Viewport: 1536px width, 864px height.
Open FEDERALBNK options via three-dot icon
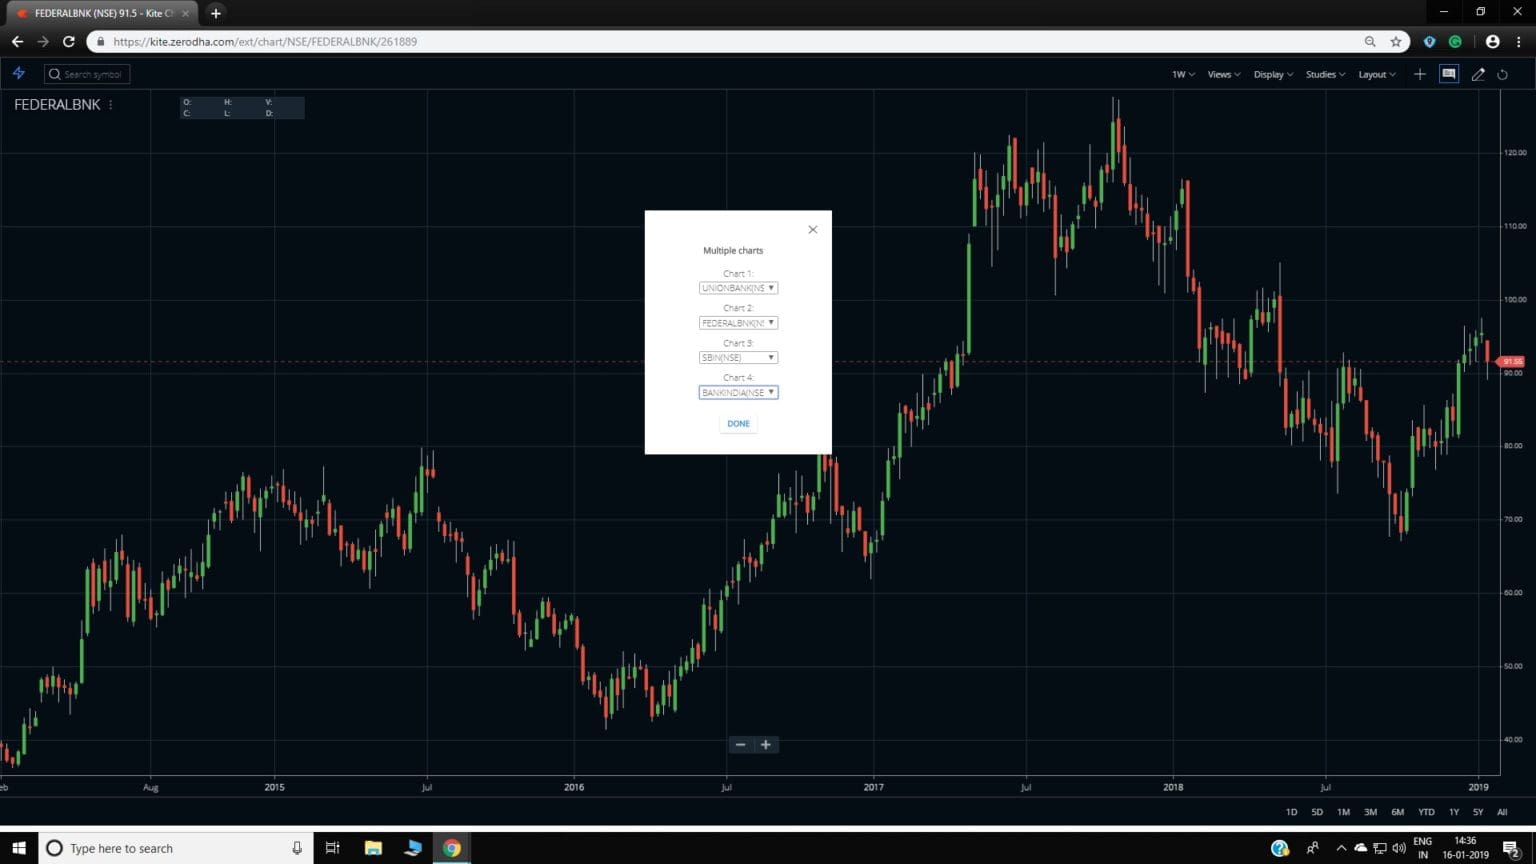110,104
